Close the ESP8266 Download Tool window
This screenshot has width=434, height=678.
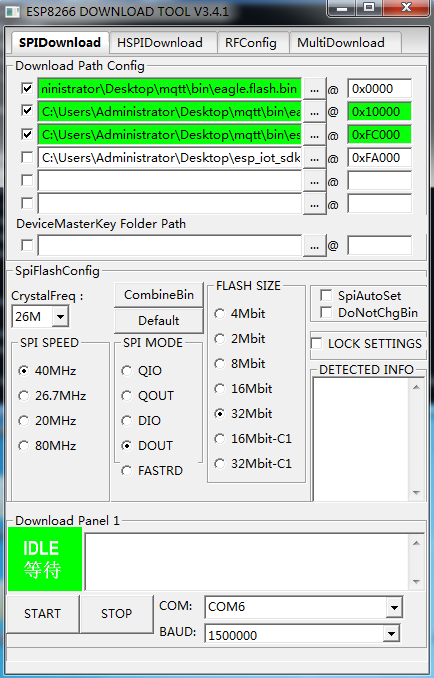(406, 7)
